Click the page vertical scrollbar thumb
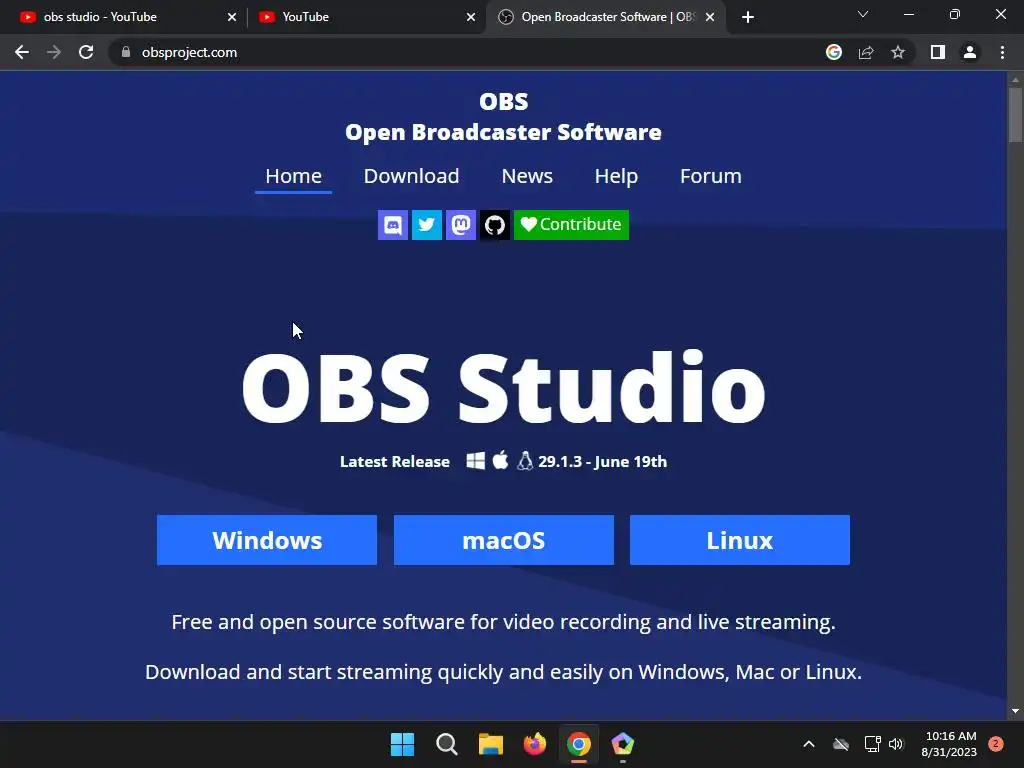This screenshot has width=1024, height=768. click(x=1015, y=114)
